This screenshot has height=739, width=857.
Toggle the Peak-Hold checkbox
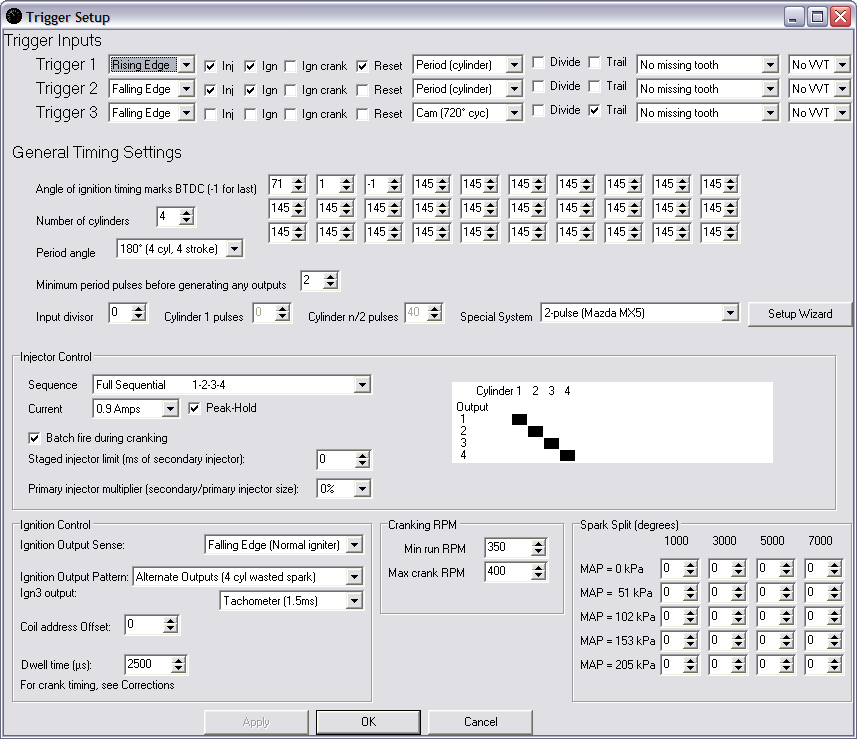(195, 408)
